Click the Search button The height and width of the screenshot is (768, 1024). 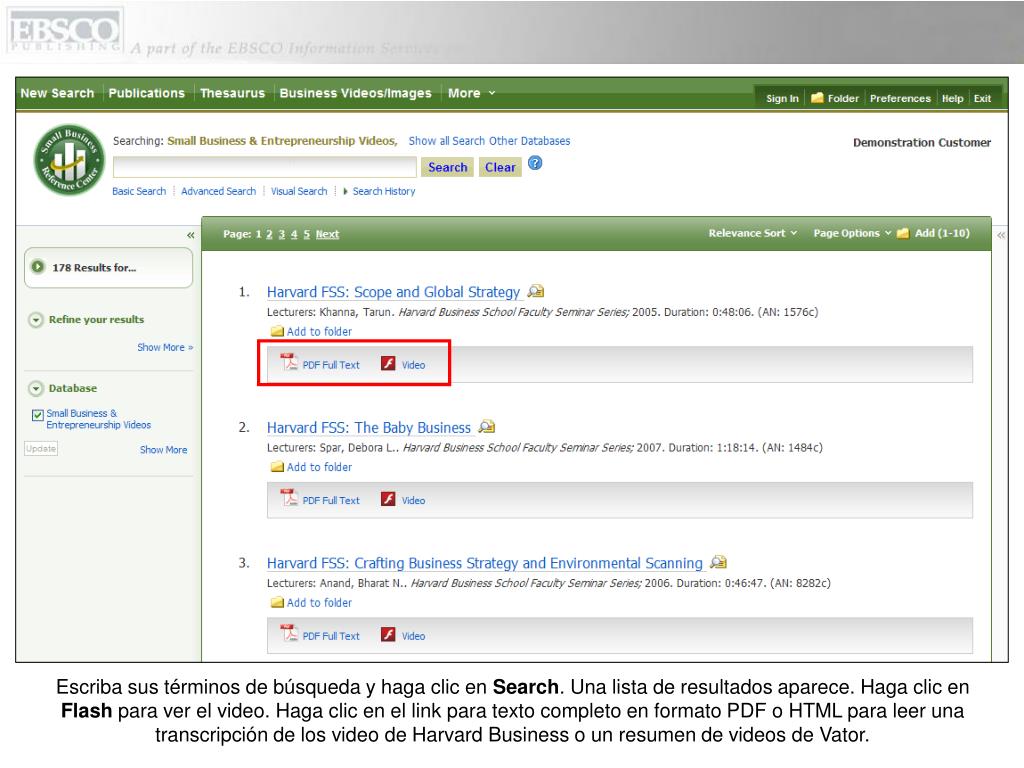click(447, 167)
